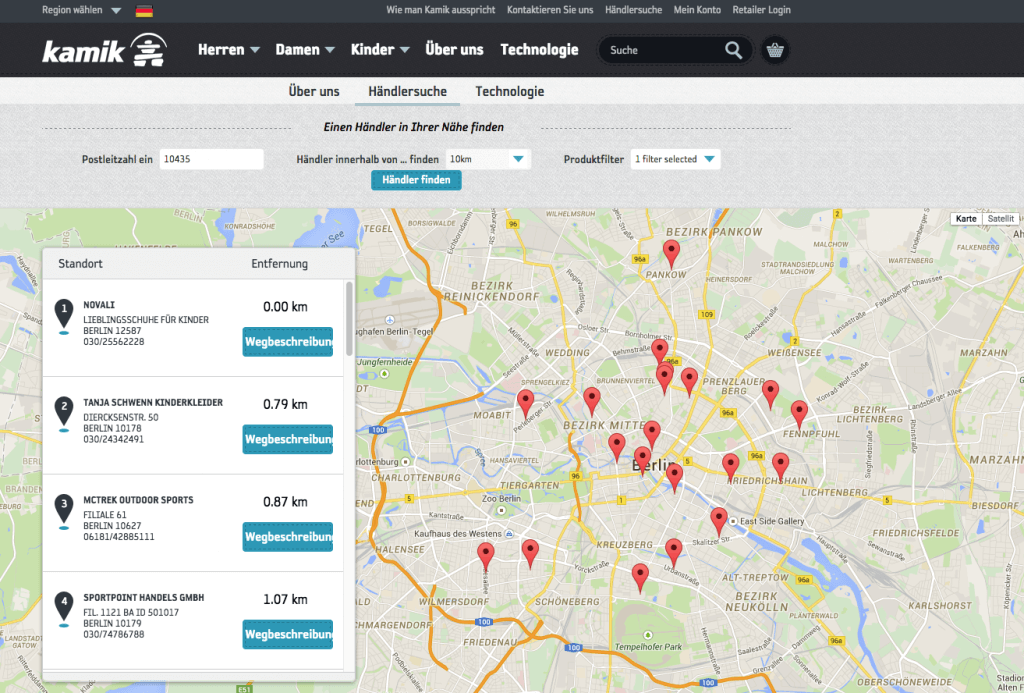Click the "Entfernung" column header
Viewport: 1024px width, 693px height.
point(280,264)
